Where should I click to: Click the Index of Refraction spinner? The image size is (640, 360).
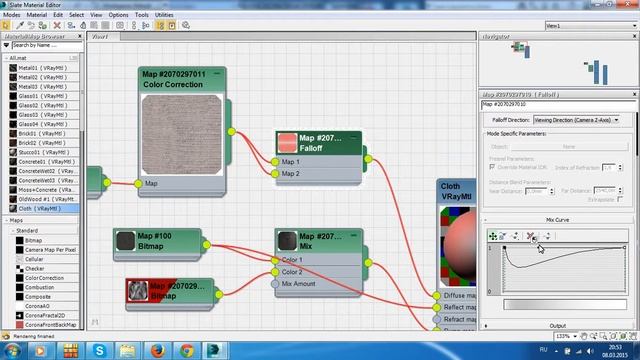[620, 167]
